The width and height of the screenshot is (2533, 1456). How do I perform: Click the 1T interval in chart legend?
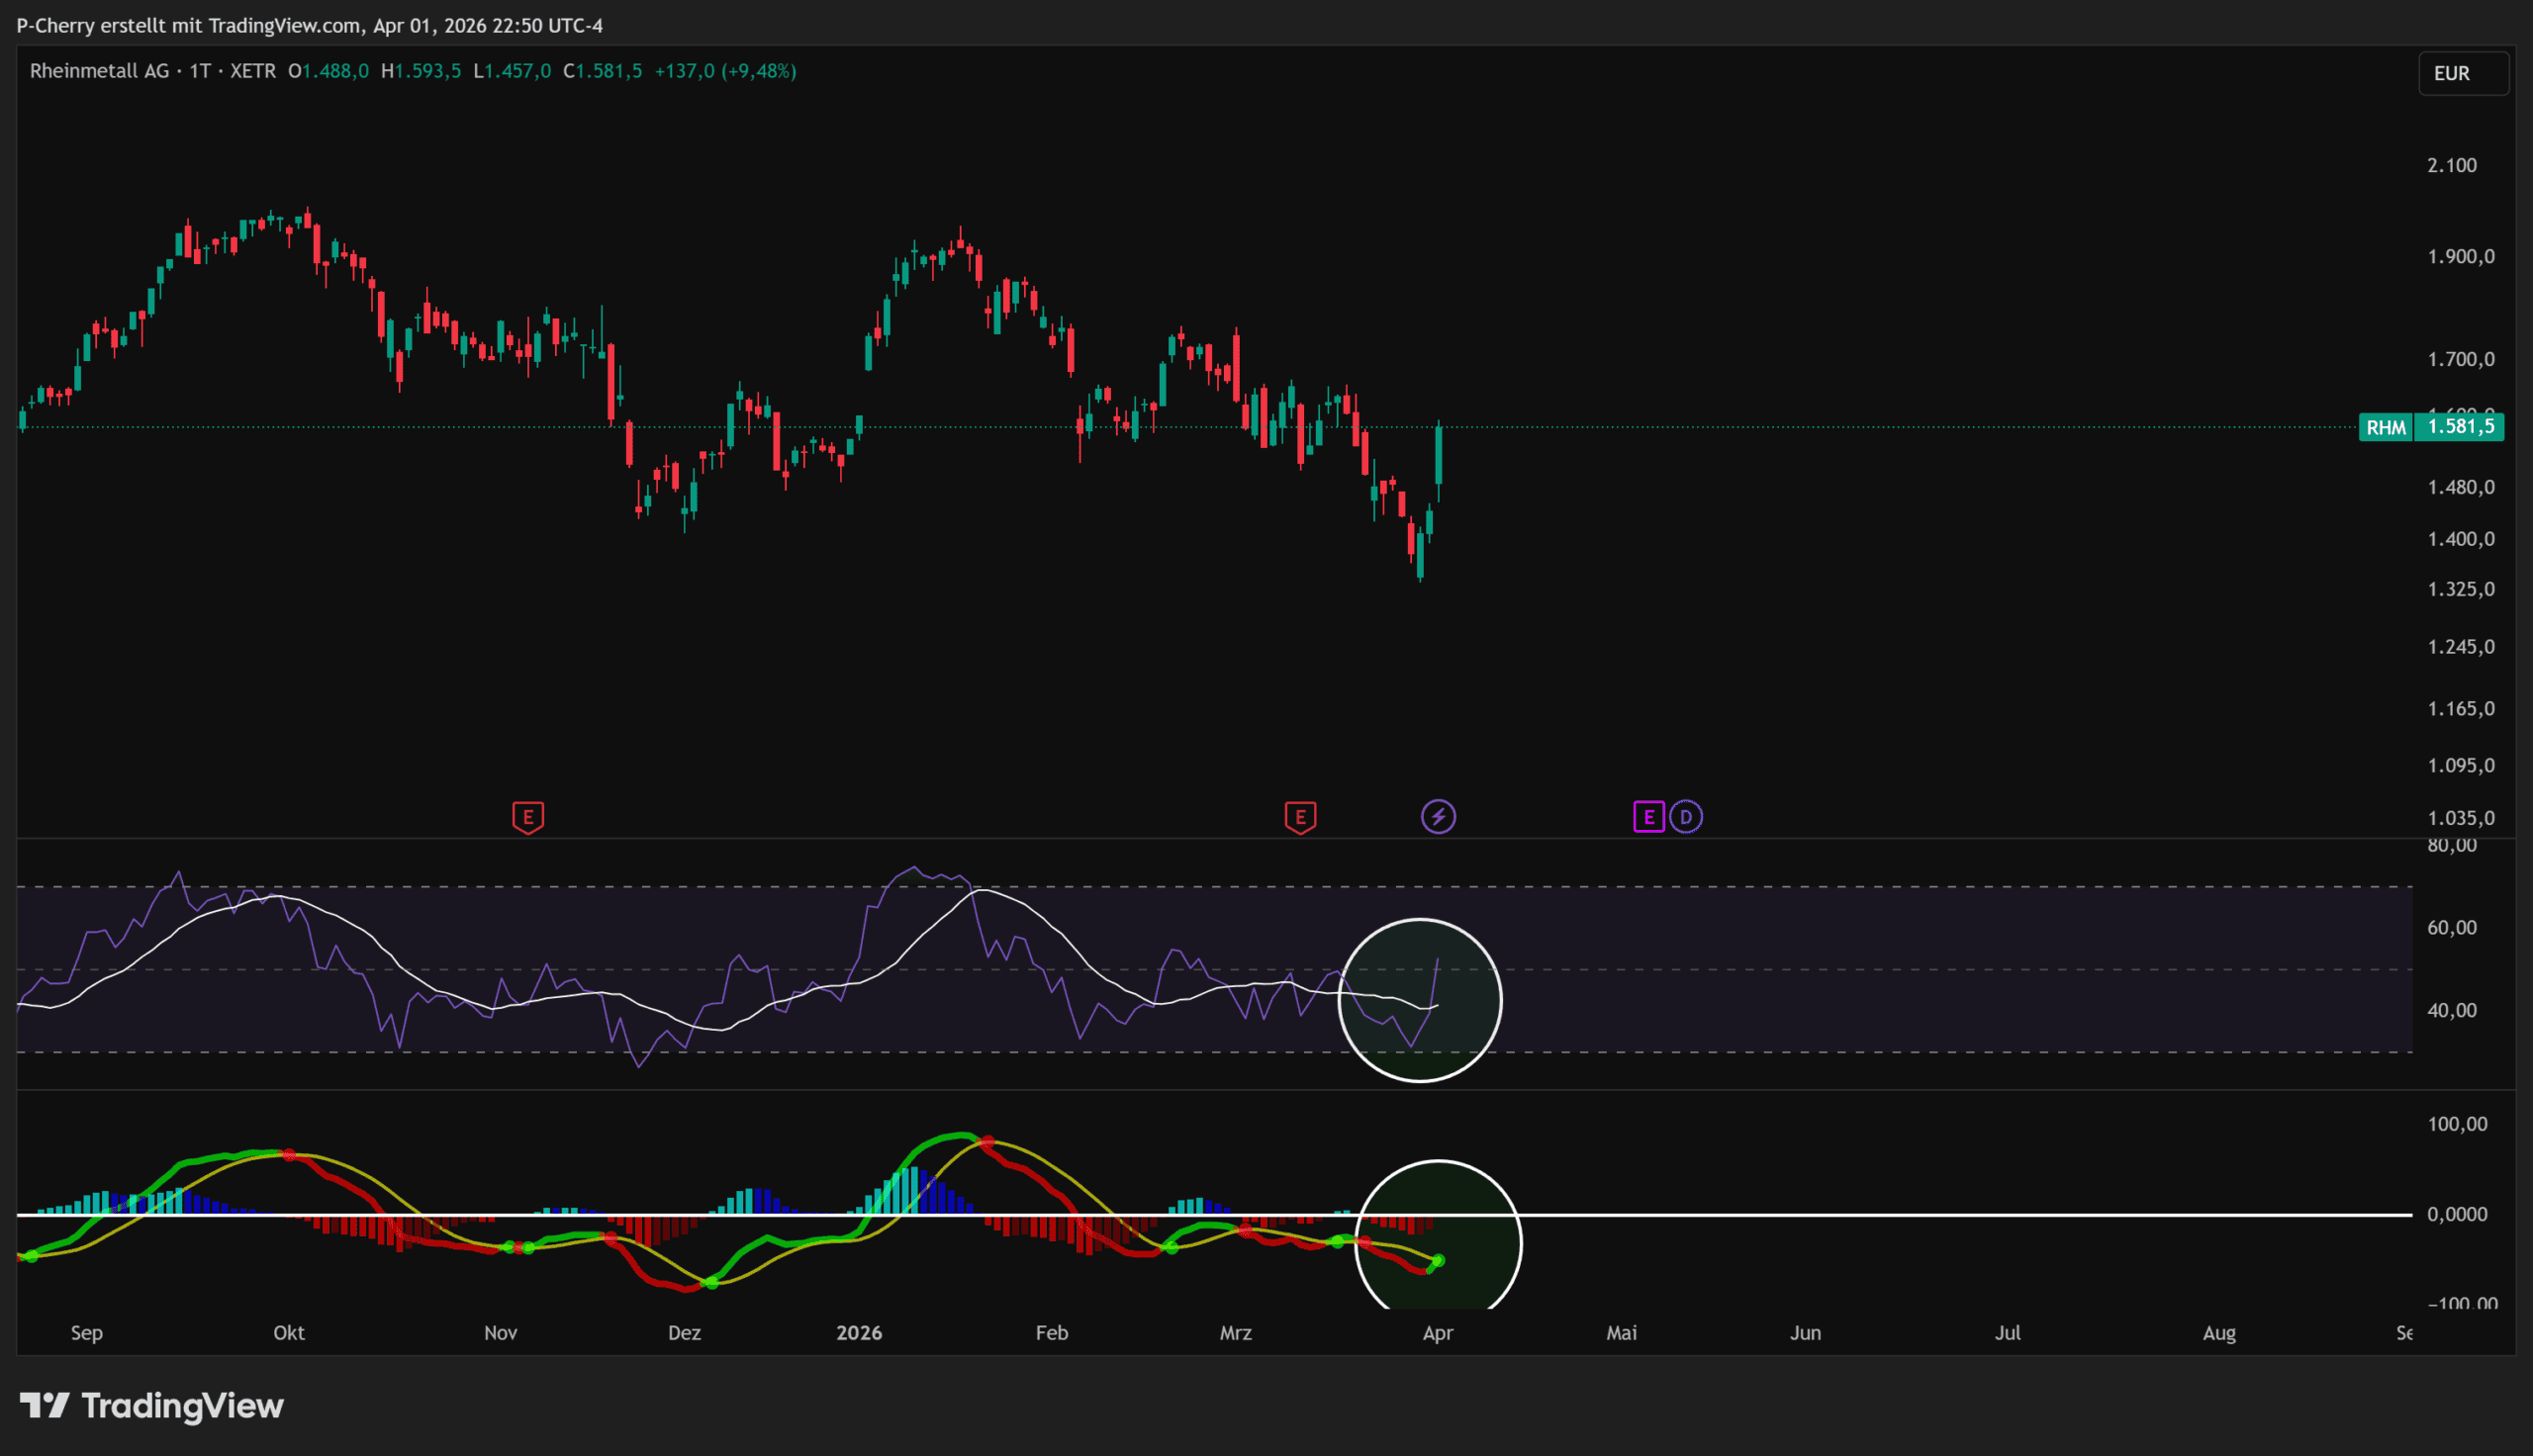200,71
